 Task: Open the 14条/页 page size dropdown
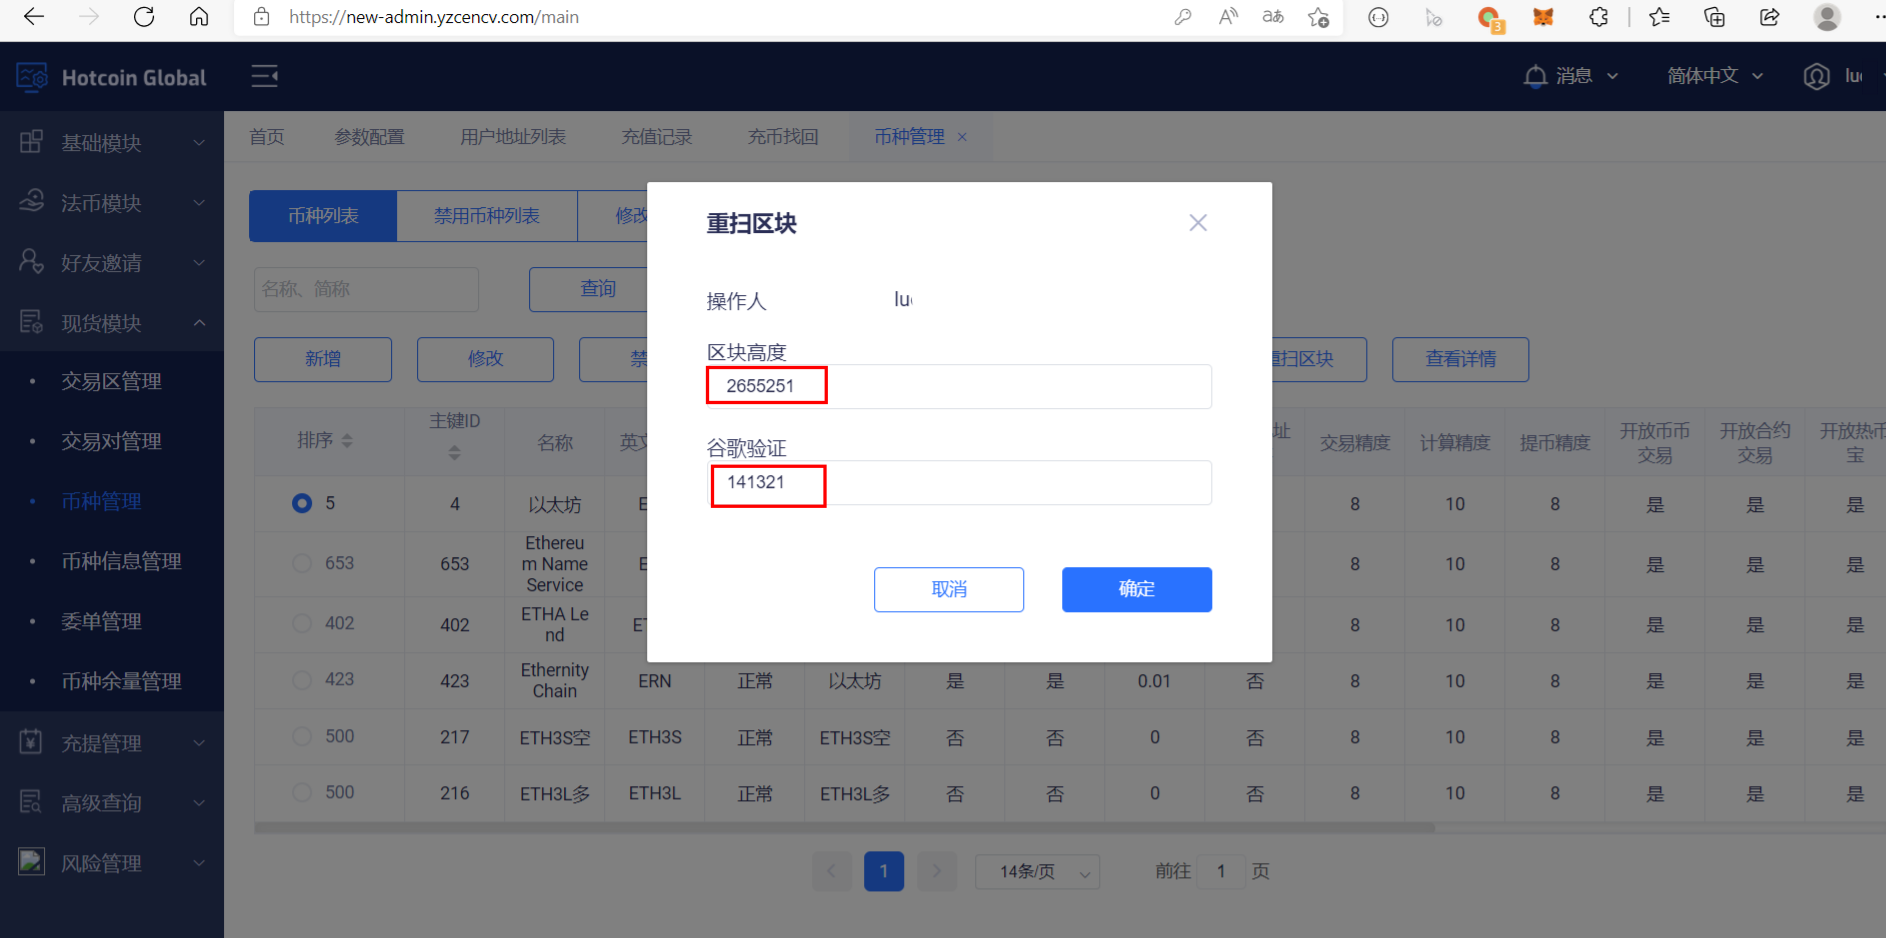[x=1037, y=871]
